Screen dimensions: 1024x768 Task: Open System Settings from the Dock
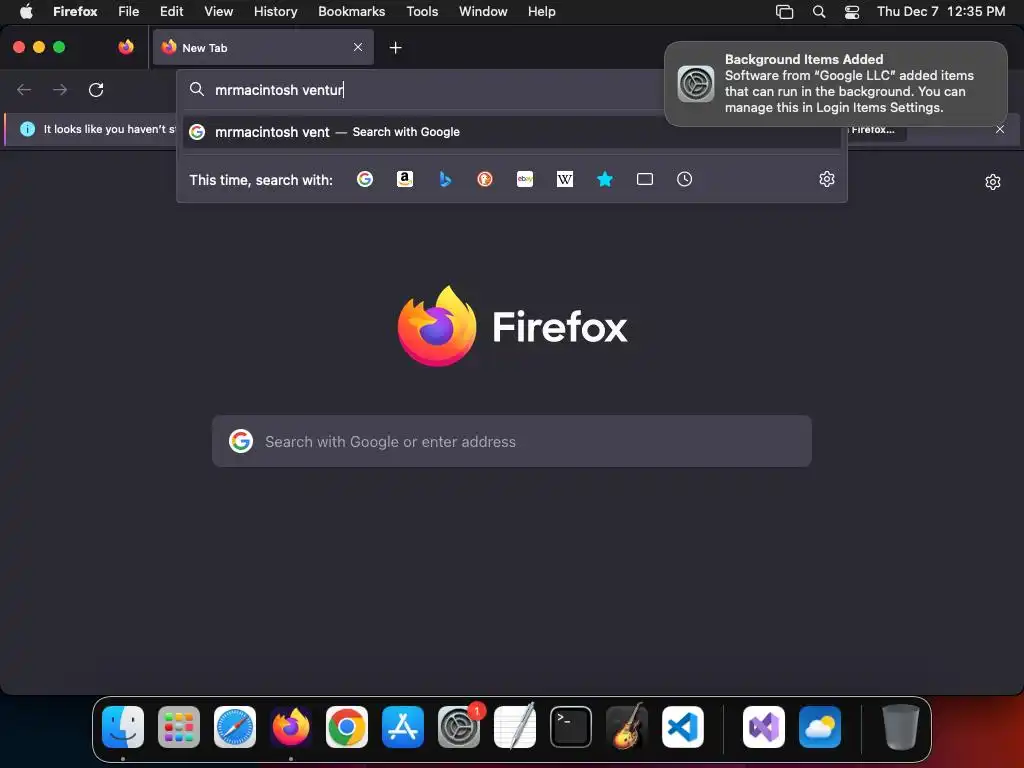[x=458, y=727]
